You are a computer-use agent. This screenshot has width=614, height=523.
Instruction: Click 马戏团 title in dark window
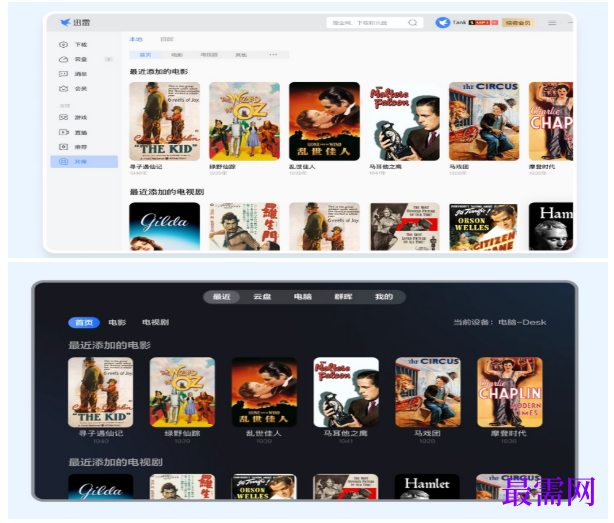(x=427, y=433)
